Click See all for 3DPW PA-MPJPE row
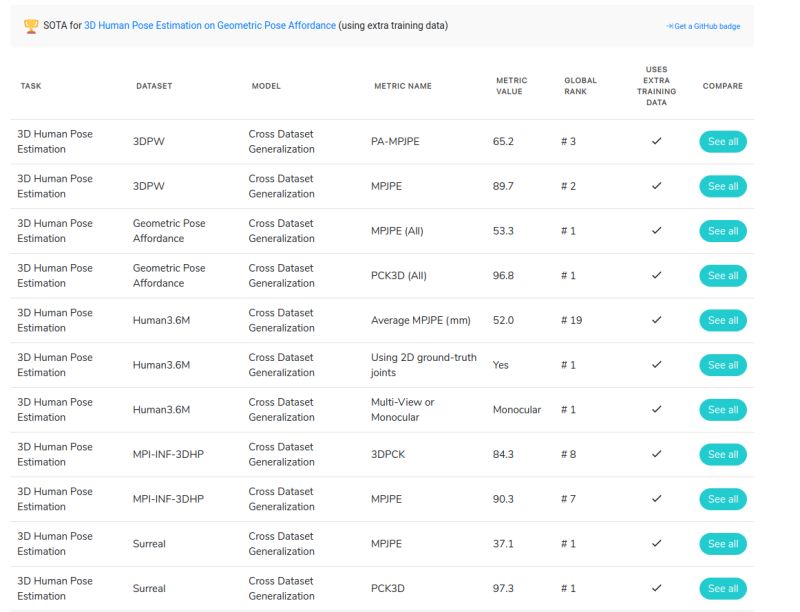Image resolution: width=800 pixels, height=612 pixels. pos(722,142)
